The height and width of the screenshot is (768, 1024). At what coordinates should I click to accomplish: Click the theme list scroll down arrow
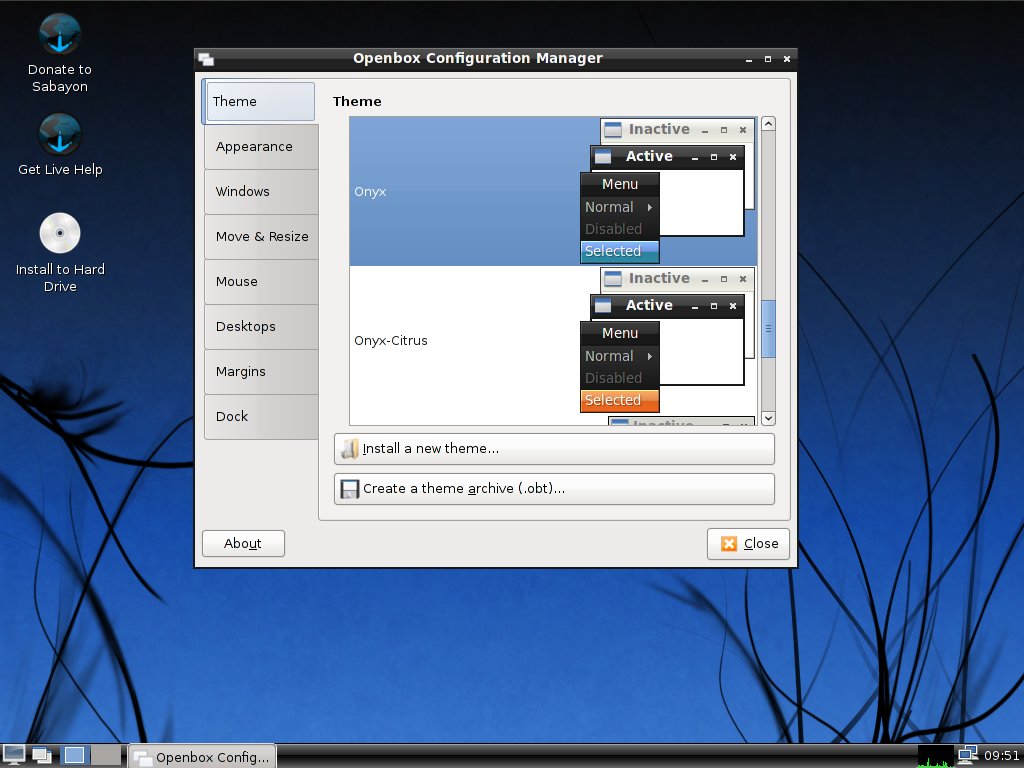(769, 418)
